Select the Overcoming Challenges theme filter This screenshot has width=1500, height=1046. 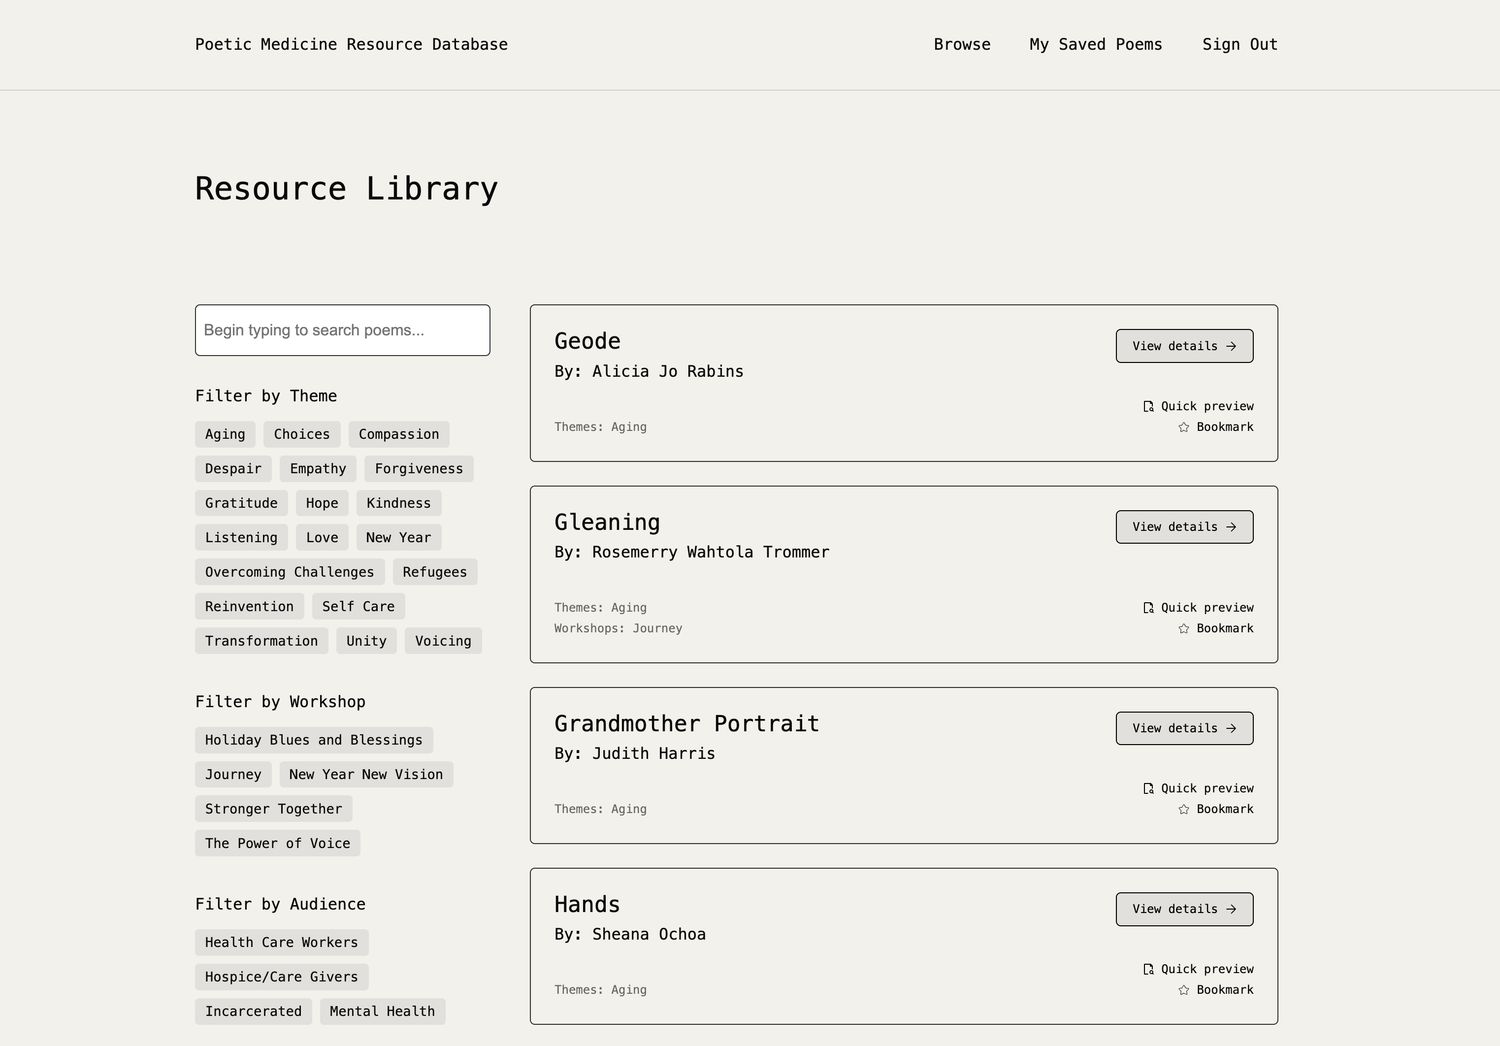click(289, 572)
